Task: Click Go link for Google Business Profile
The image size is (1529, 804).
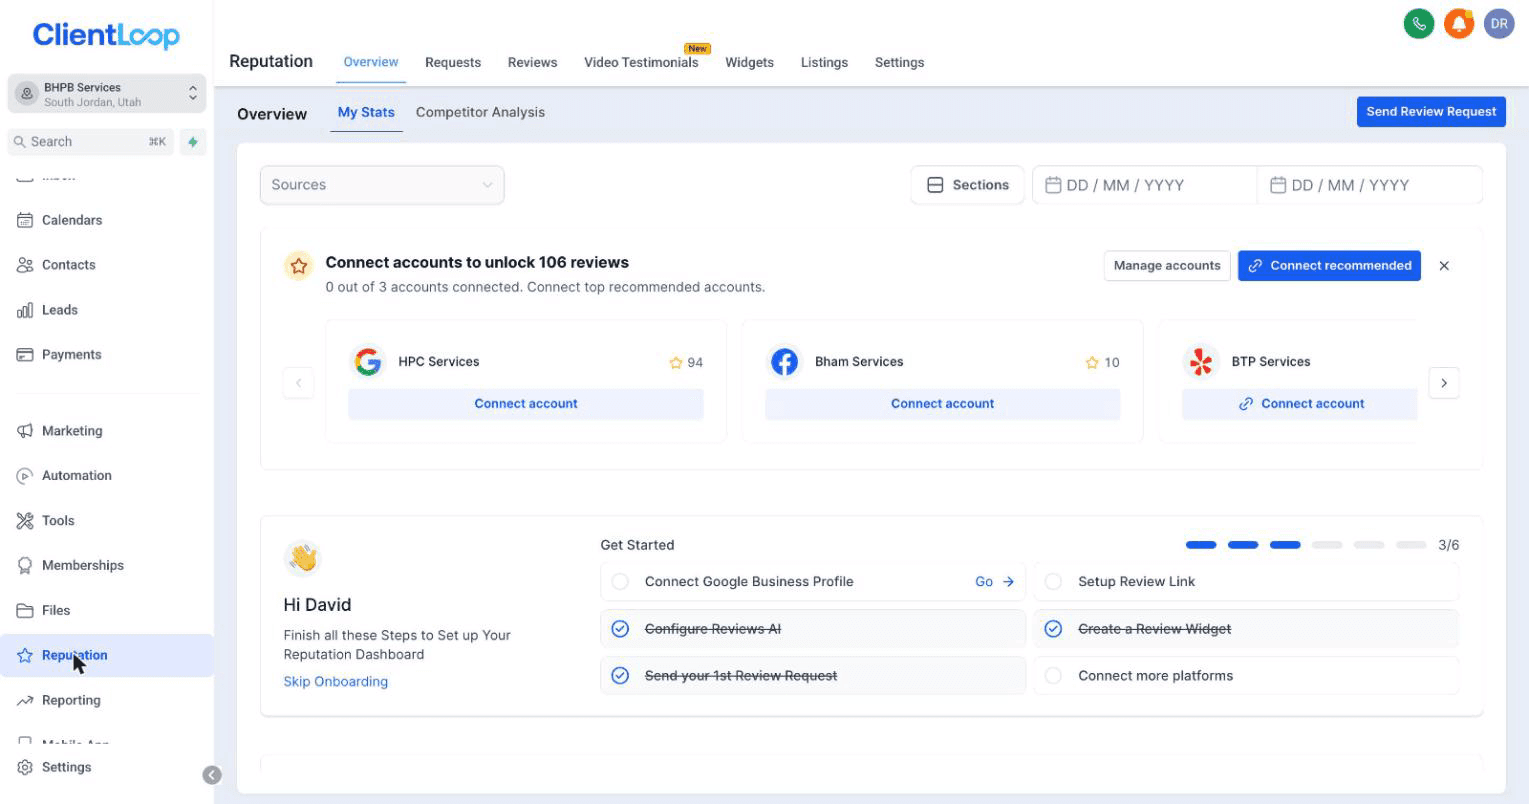Action: point(995,582)
